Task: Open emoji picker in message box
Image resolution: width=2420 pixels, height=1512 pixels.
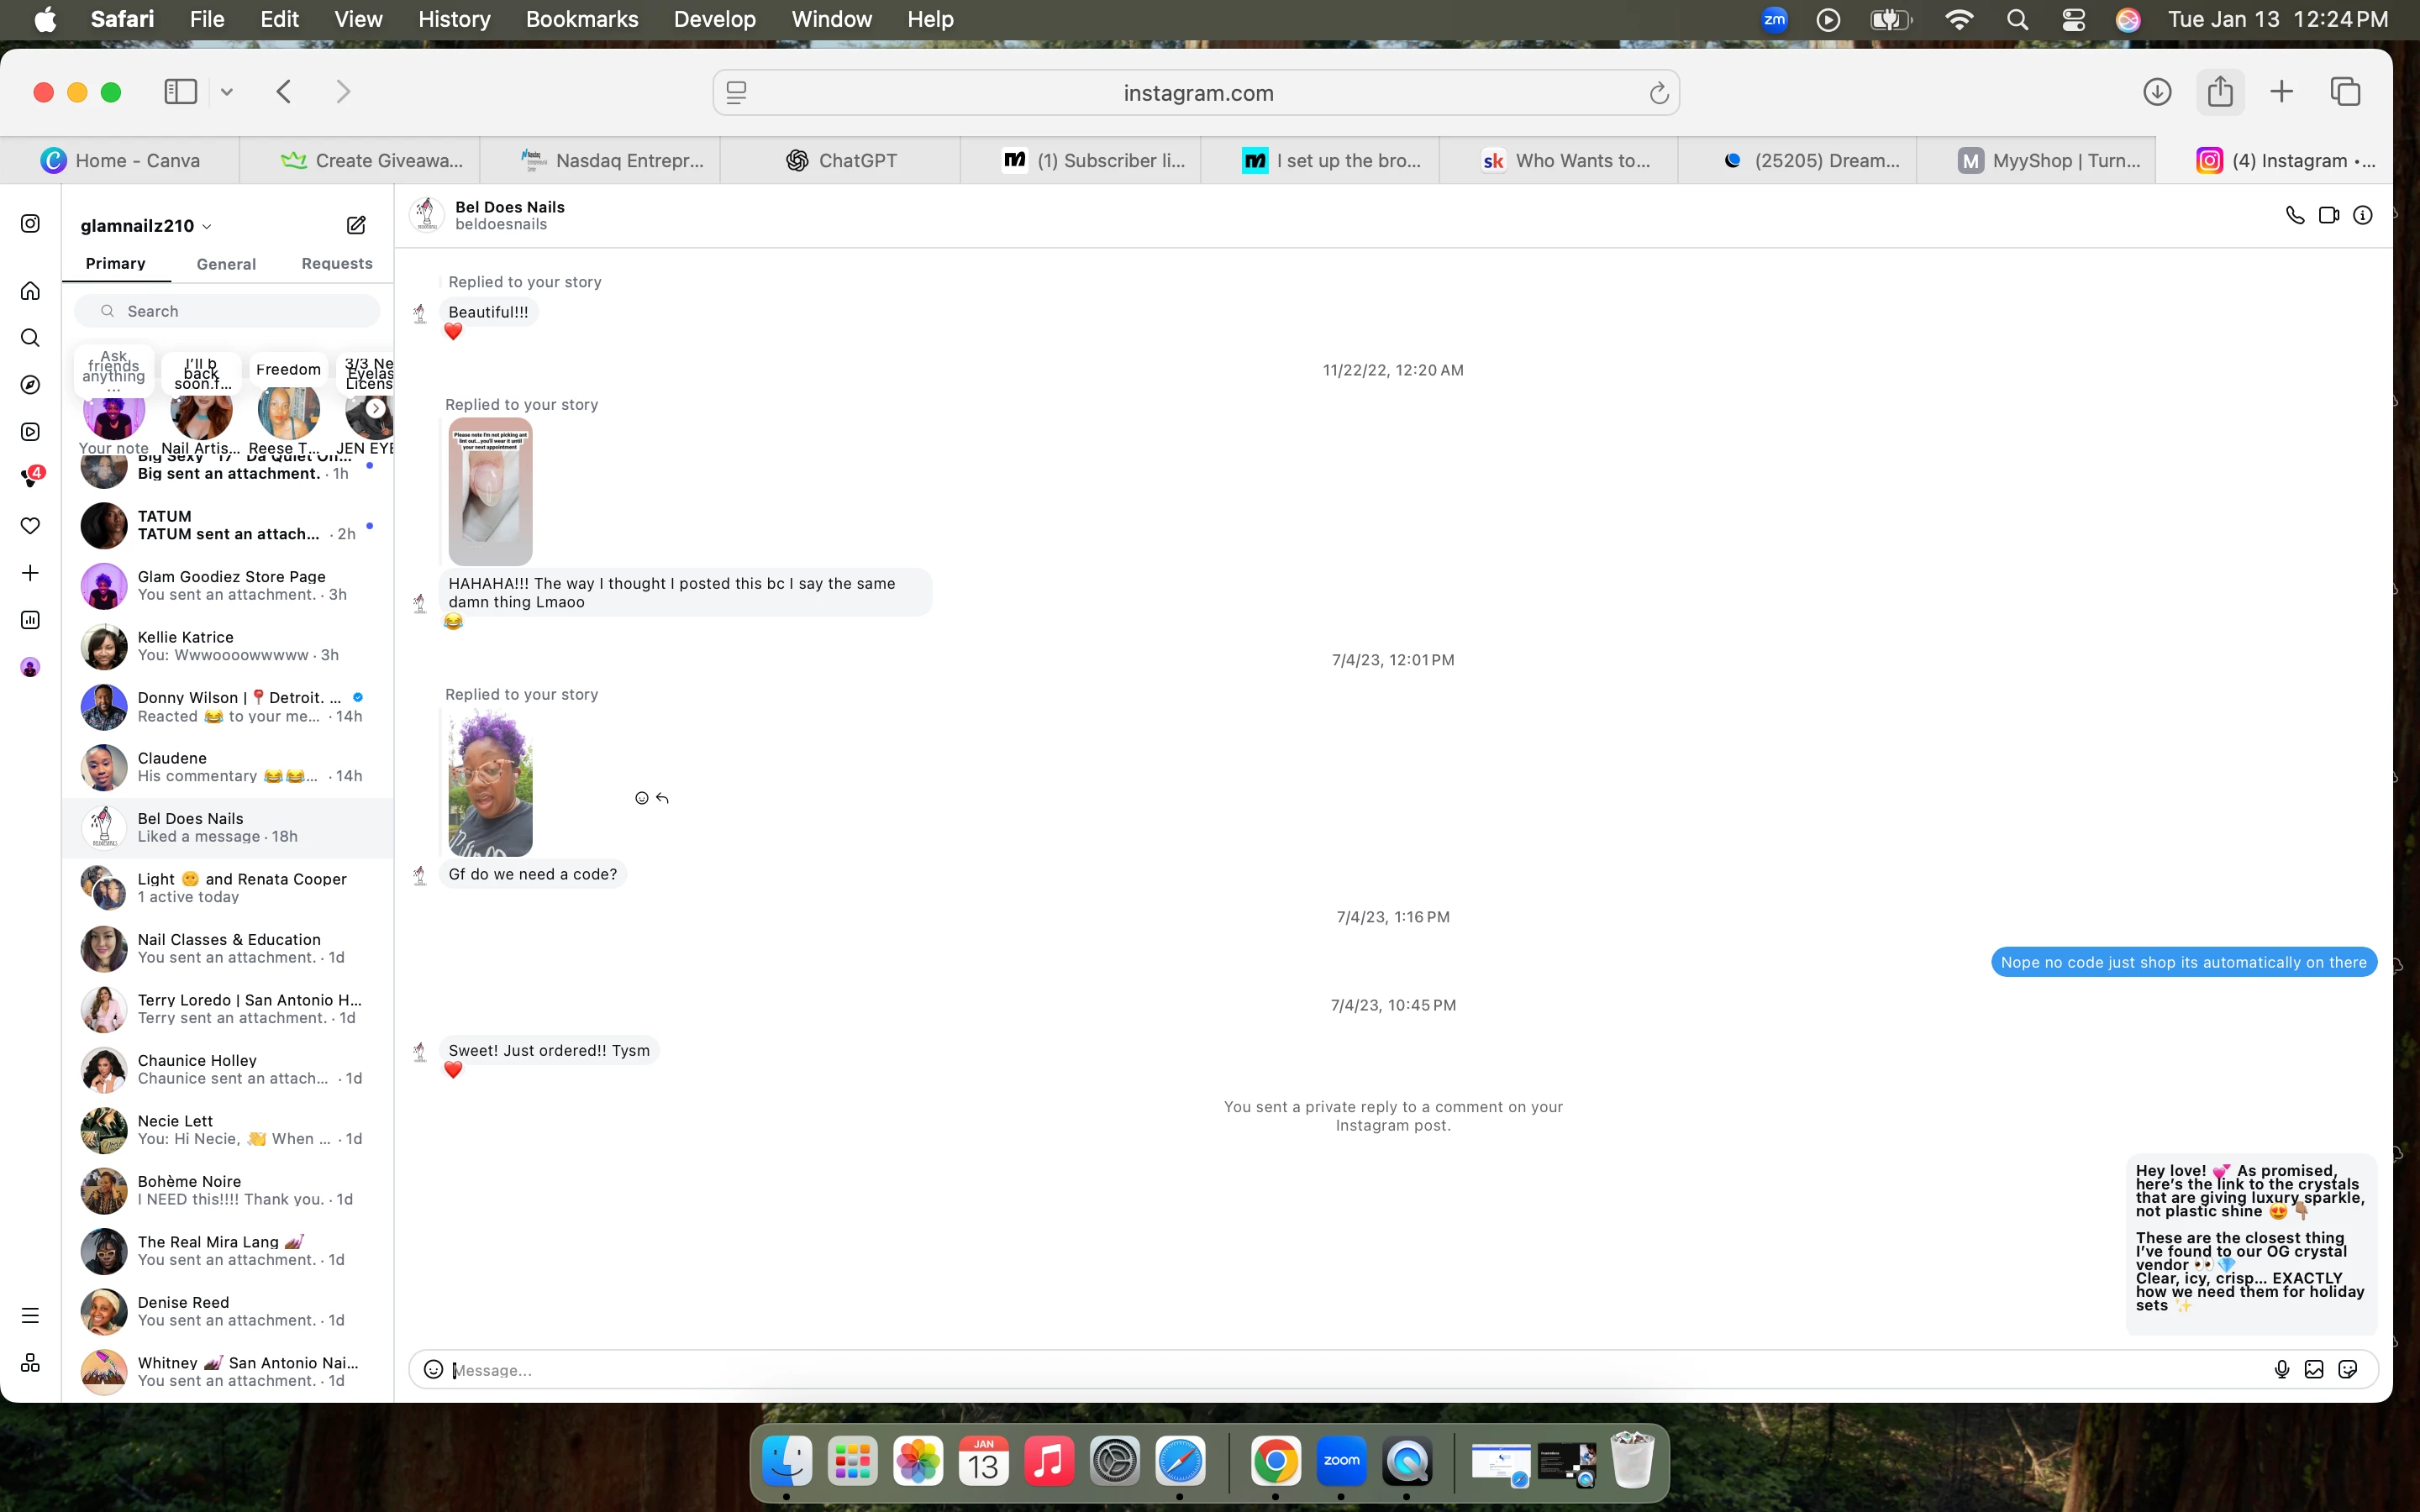Action: tap(433, 1369)
